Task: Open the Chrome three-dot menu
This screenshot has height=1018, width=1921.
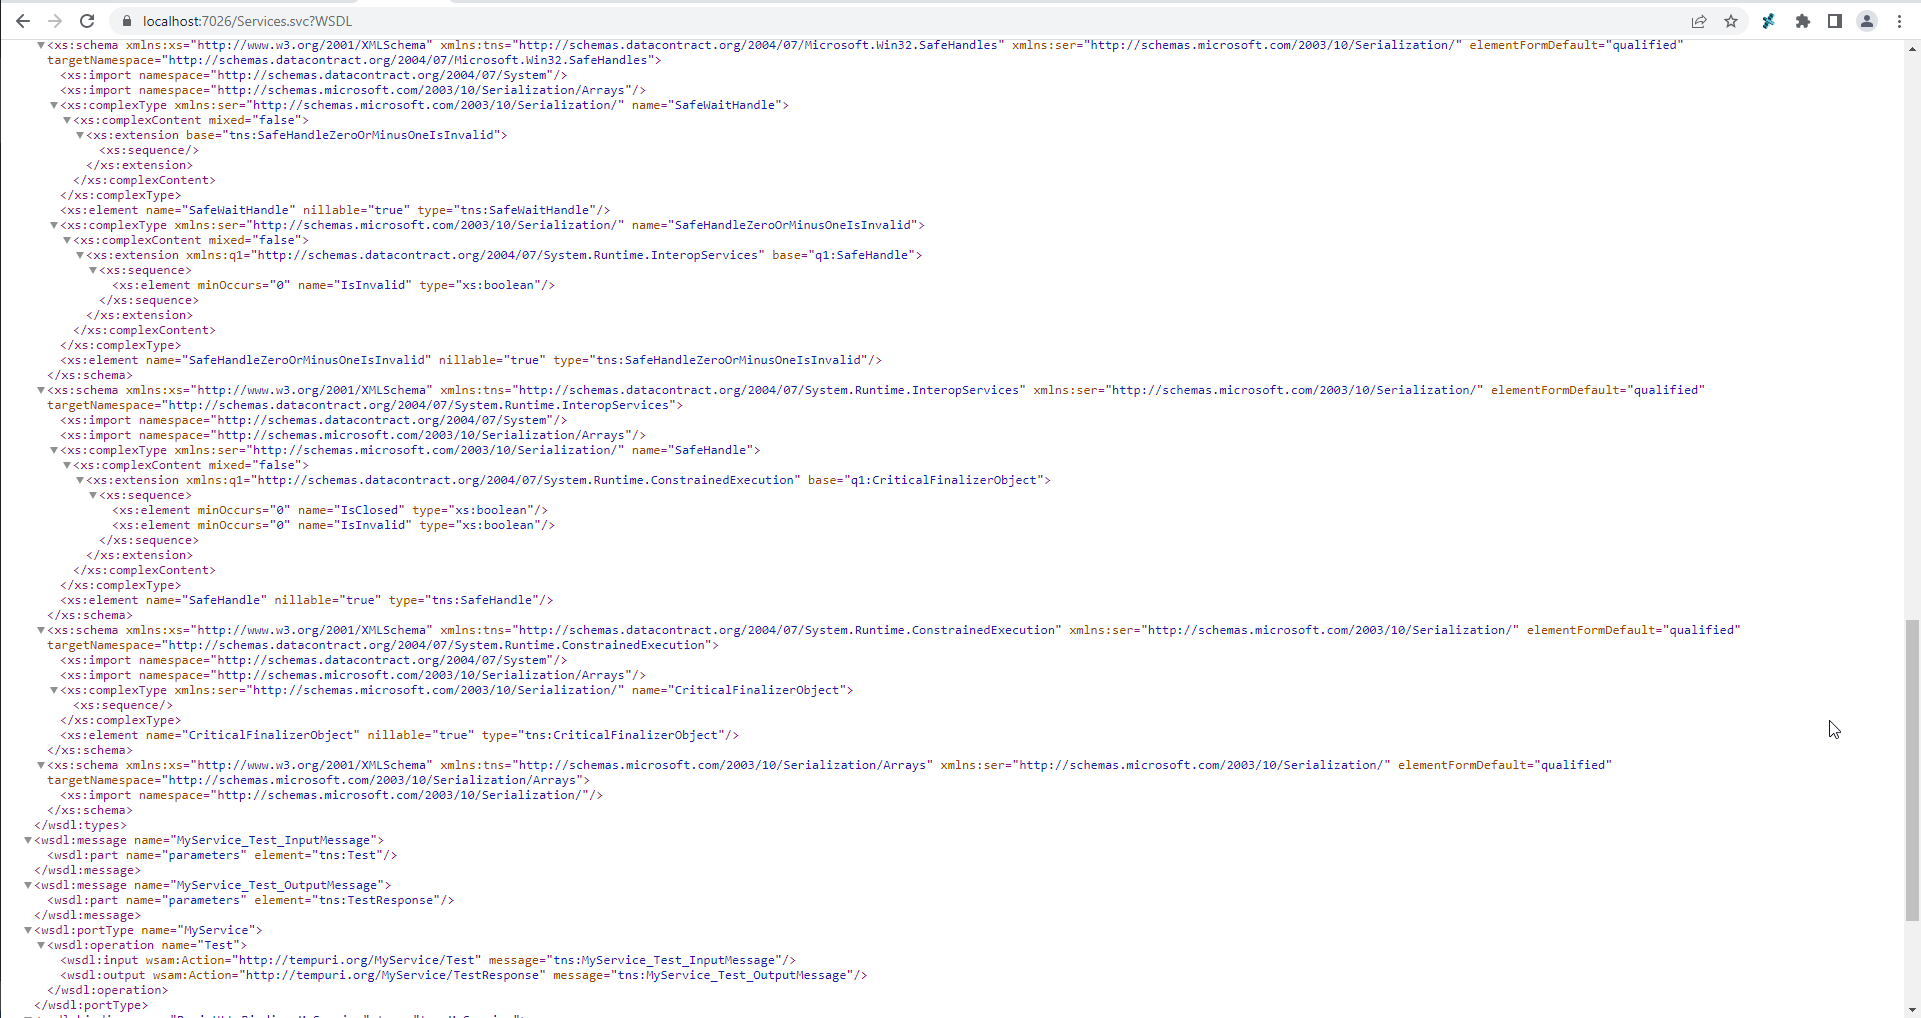Action: (x=1899, y=21)
